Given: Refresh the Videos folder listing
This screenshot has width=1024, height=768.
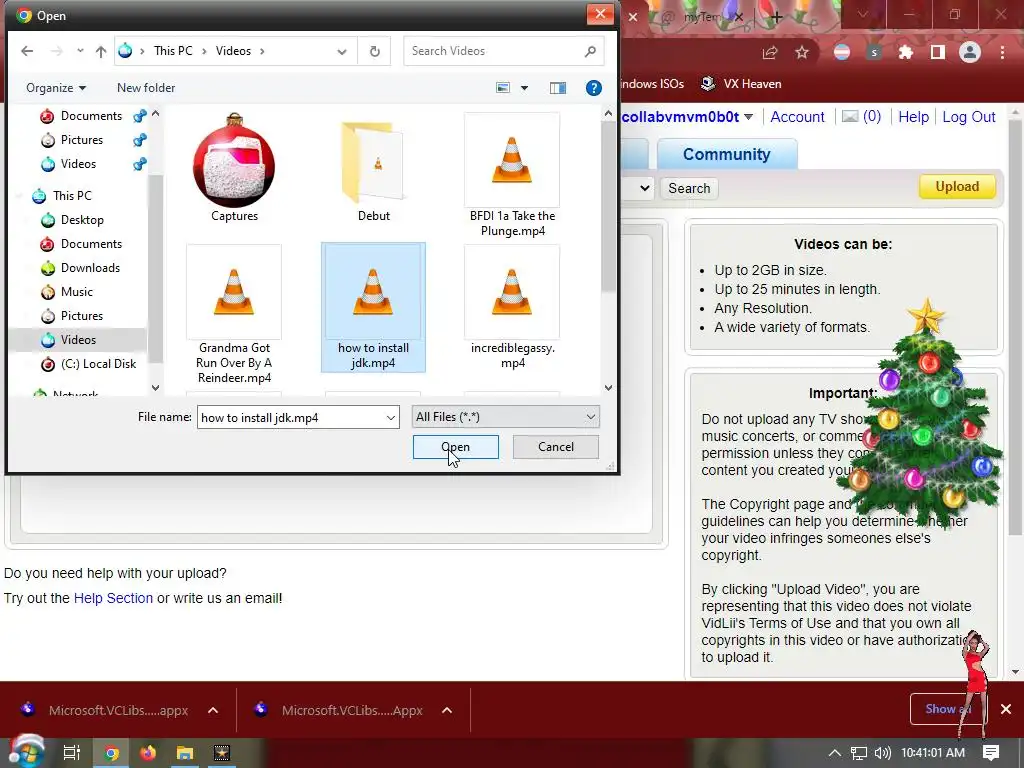Looking at the screenshot, I should click(x=374, y=51).
